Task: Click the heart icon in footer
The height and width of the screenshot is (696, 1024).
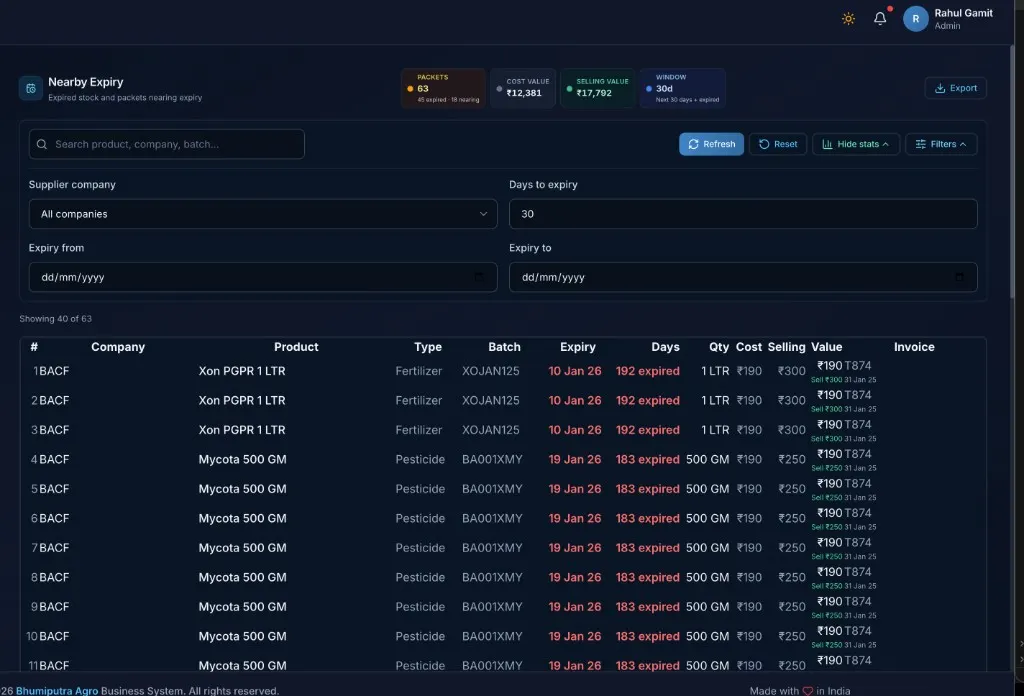Action: point(808,691)
